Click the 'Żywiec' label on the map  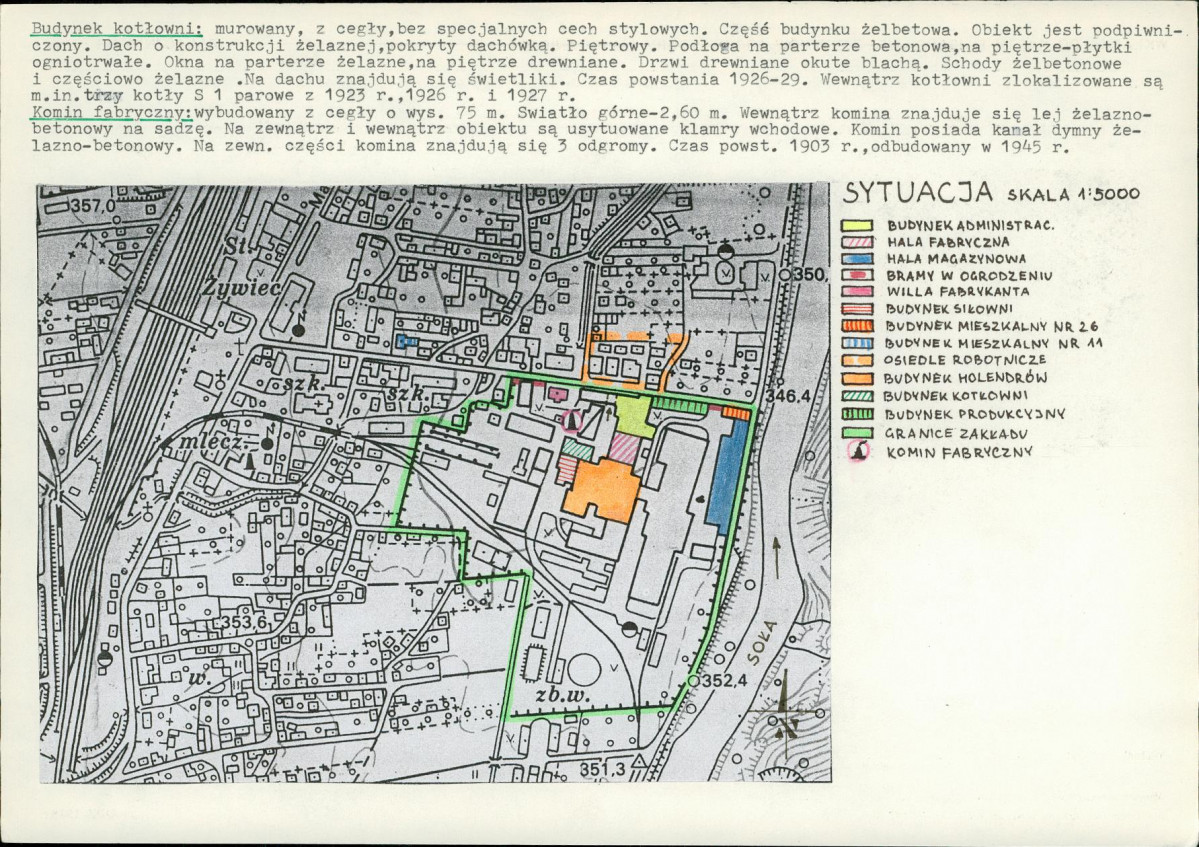(x=242, y=287)
